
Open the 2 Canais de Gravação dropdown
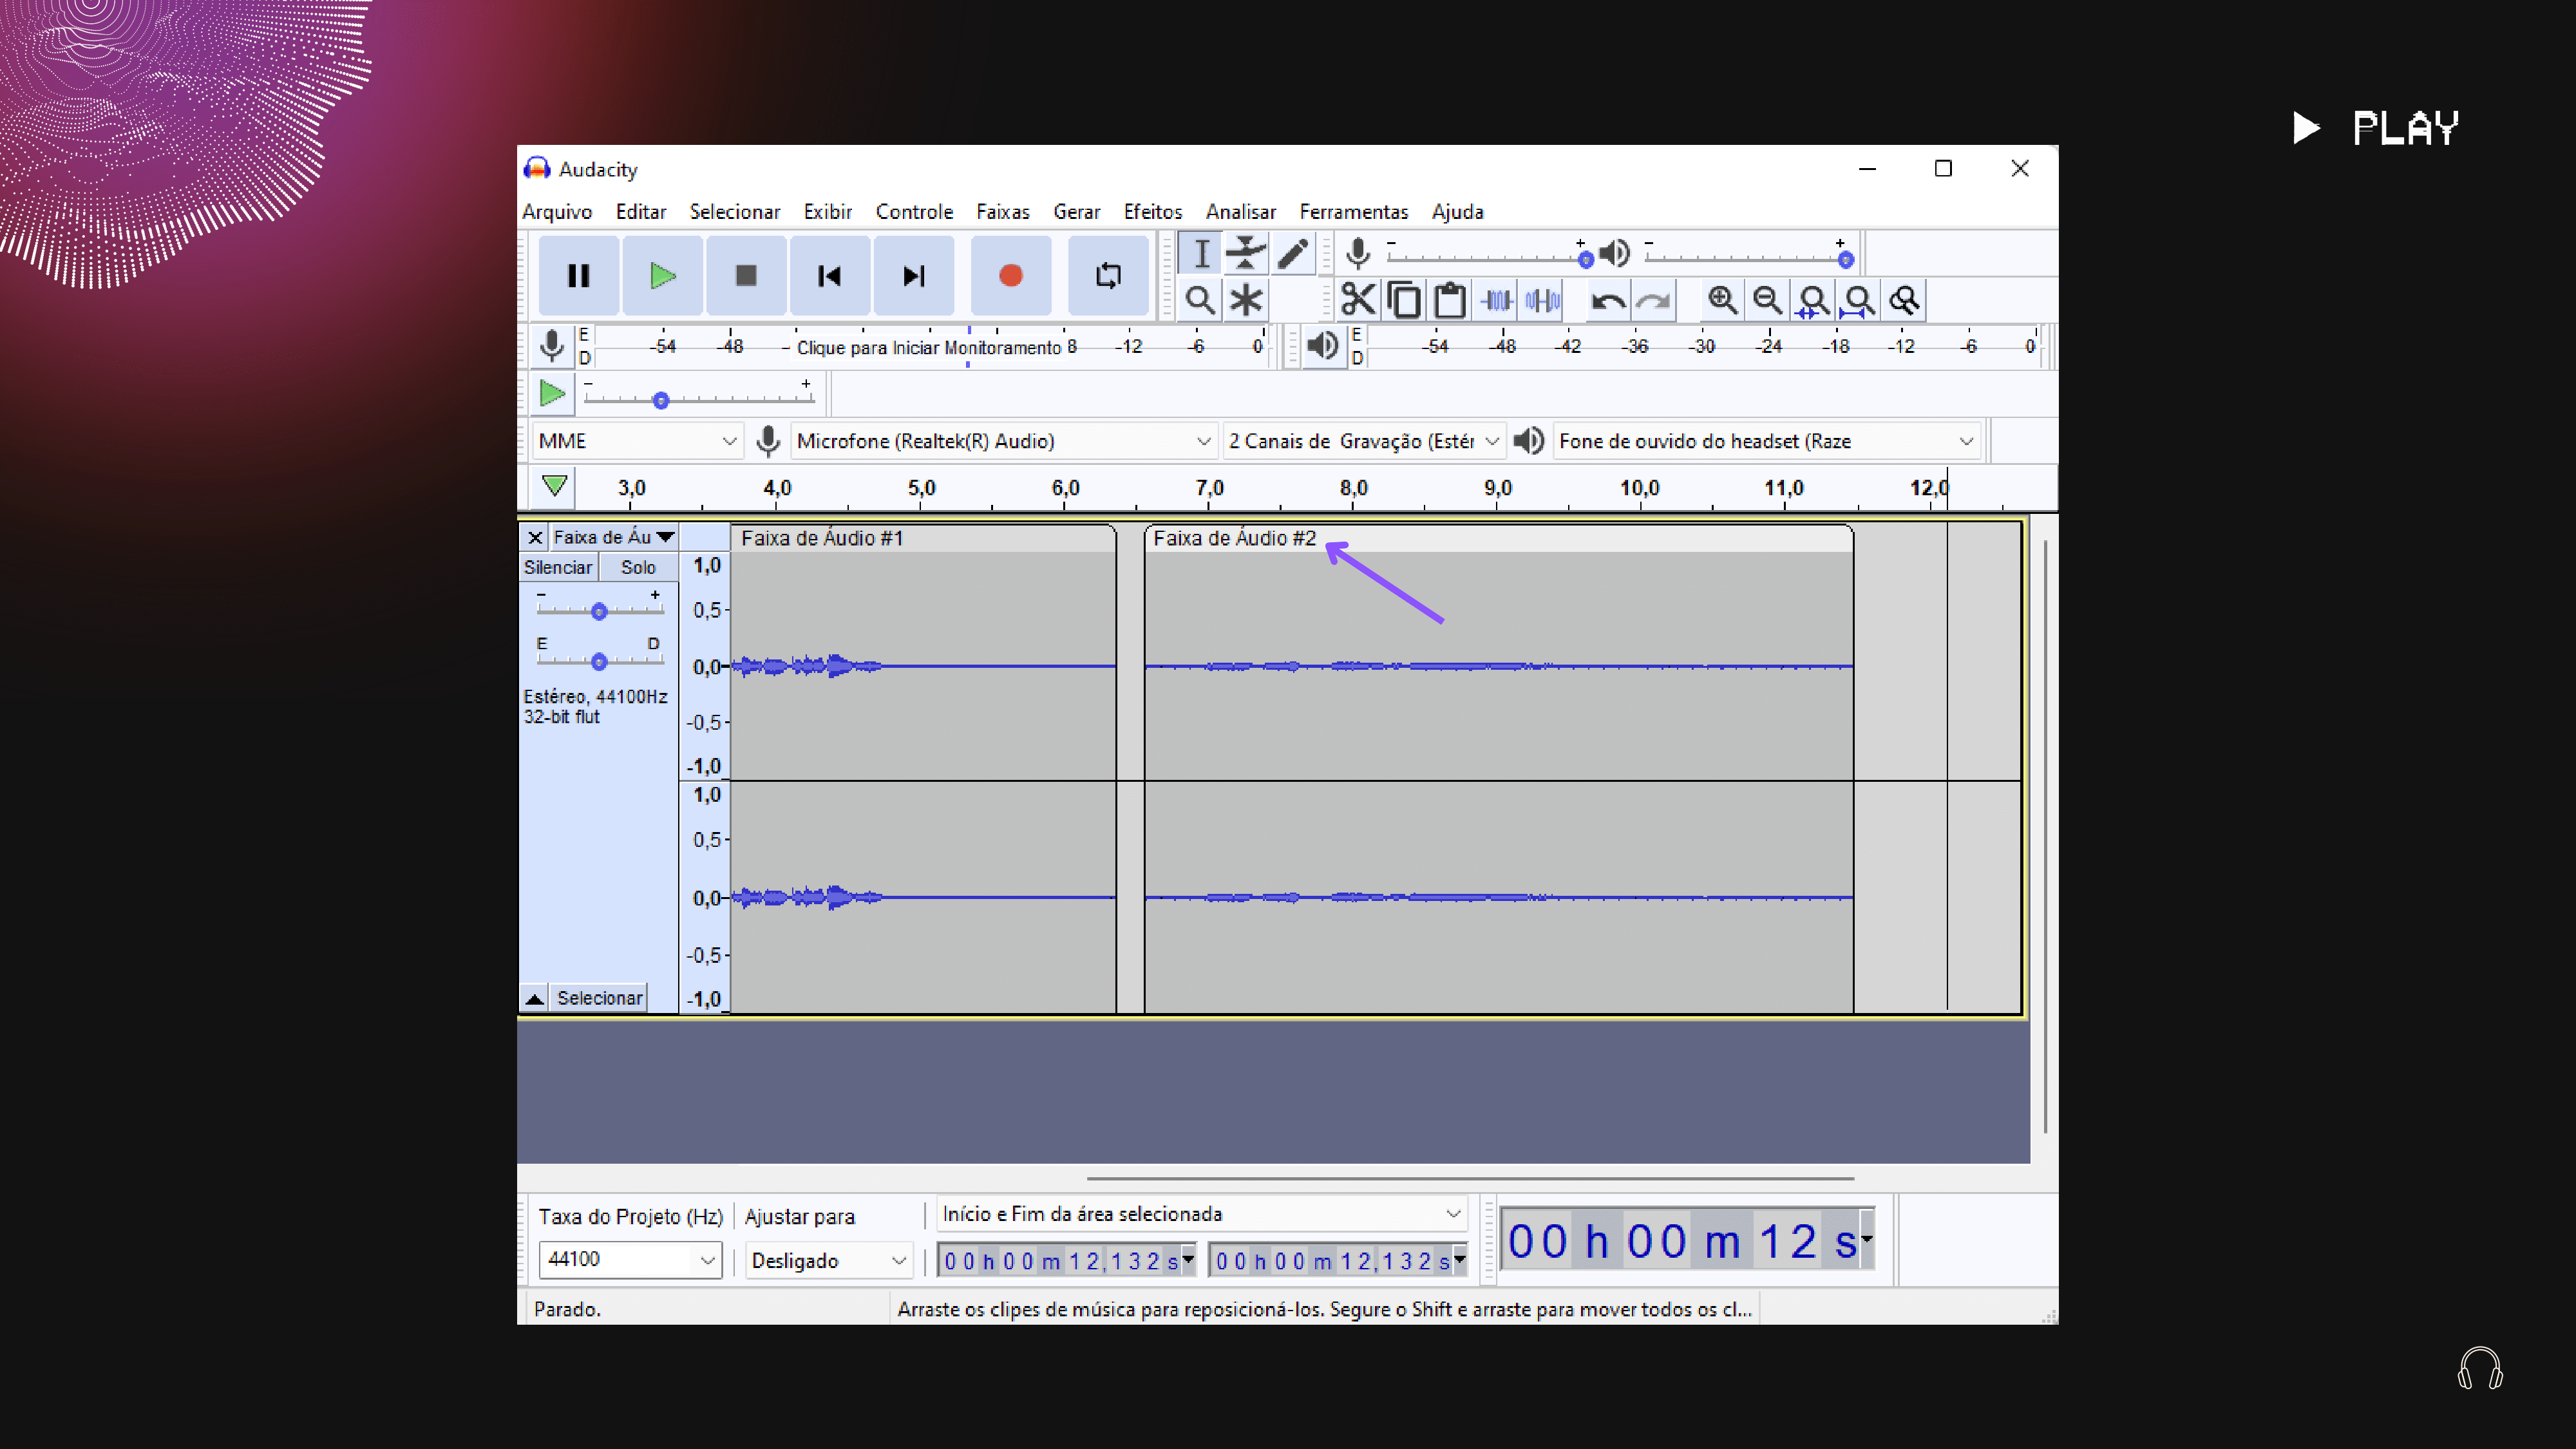(x=1364, y=441)
